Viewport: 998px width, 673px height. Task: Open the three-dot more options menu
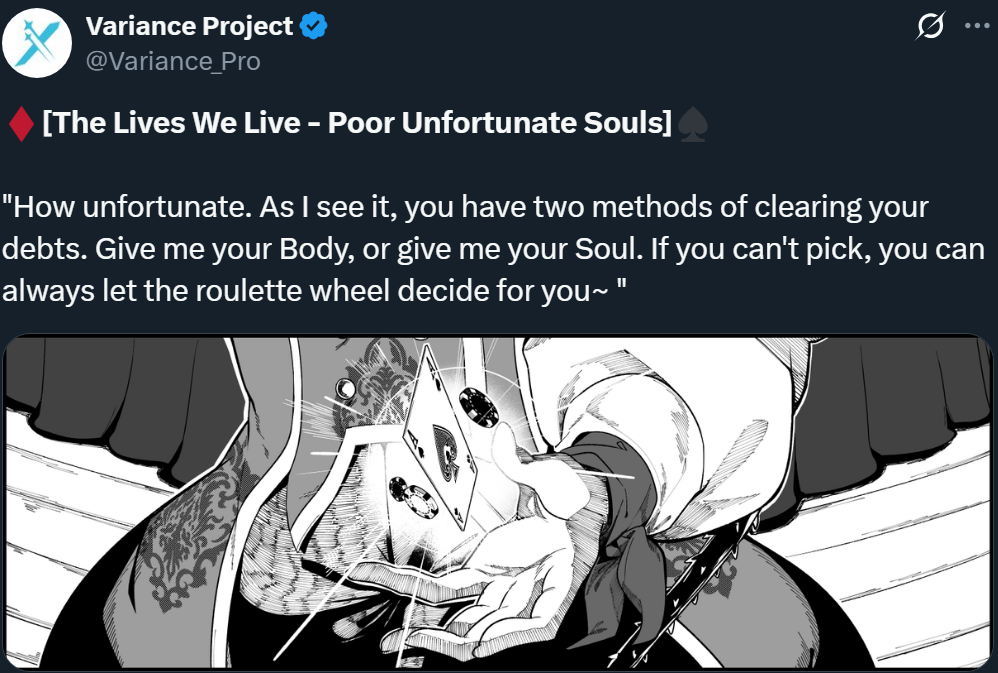click(x=975, y=28)
